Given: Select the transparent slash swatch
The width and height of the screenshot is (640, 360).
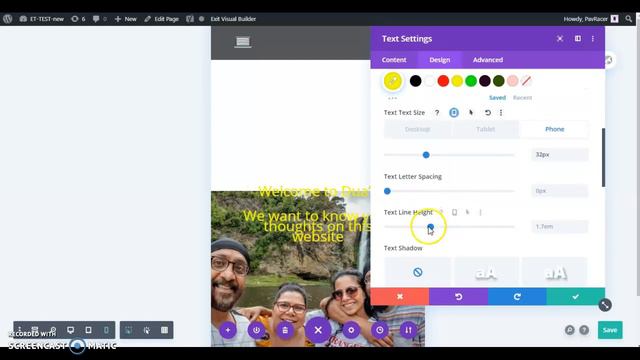Looking at the screenshot, I should pyautogui.click(x=527, y=81).
